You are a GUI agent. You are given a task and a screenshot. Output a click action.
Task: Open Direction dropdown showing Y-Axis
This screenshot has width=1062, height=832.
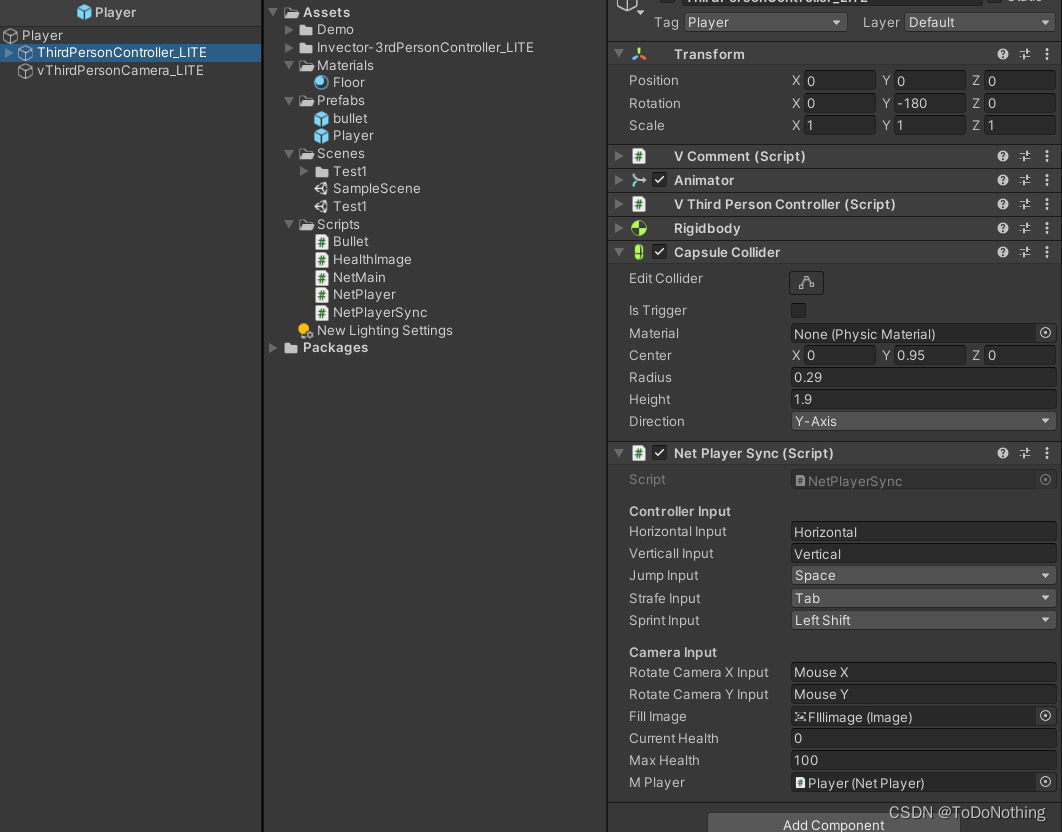[922, 421]
